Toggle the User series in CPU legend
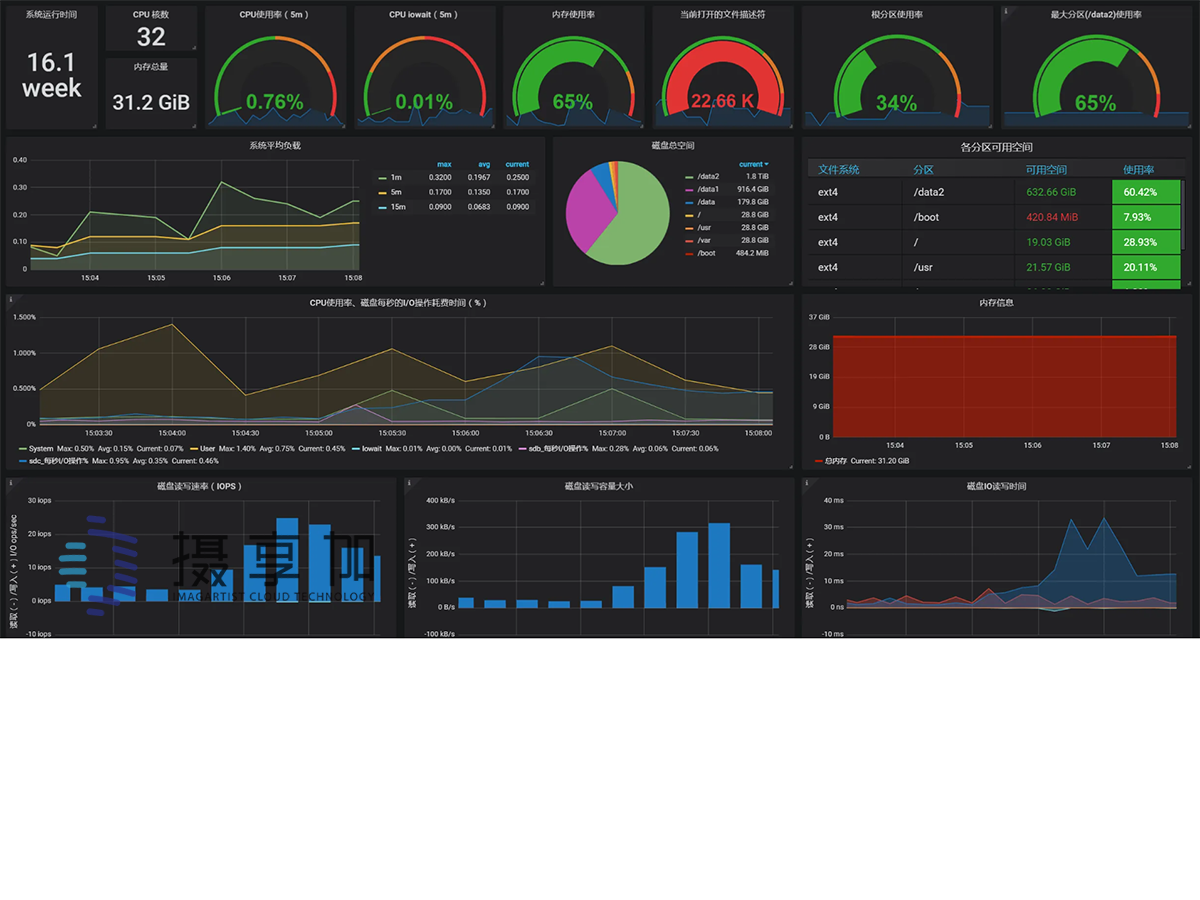 (207, 449)
